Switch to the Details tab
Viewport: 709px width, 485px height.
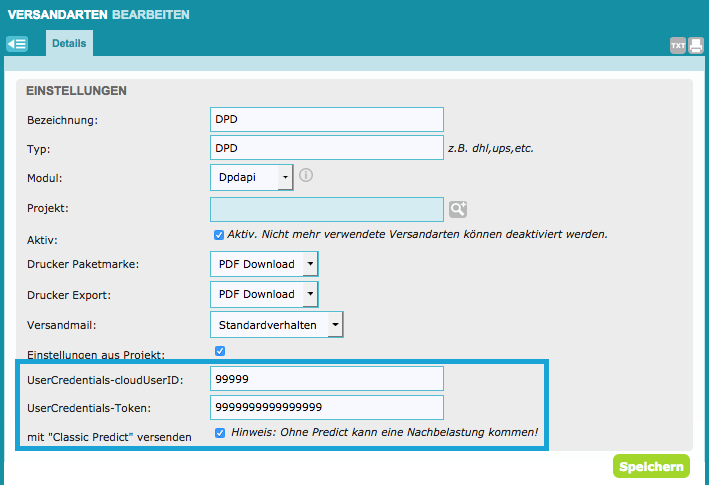[69, 44]
